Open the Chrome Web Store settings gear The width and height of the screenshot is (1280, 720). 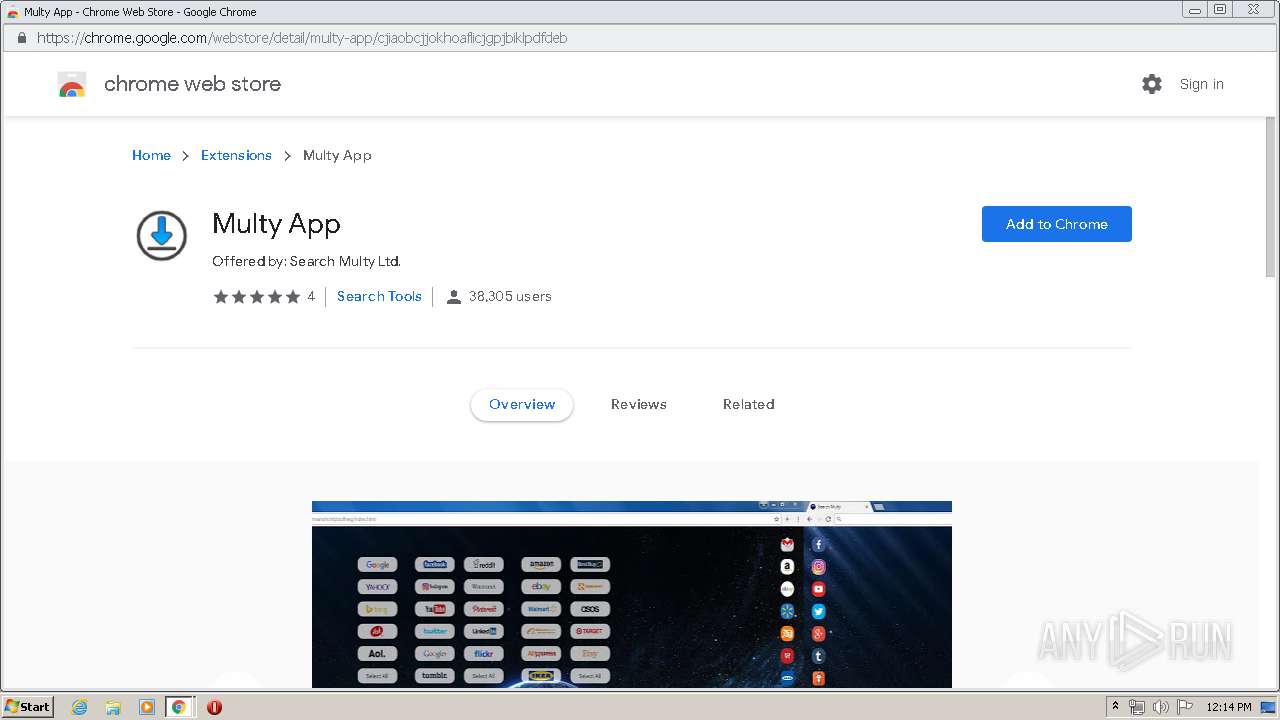tap(1152, 84)
